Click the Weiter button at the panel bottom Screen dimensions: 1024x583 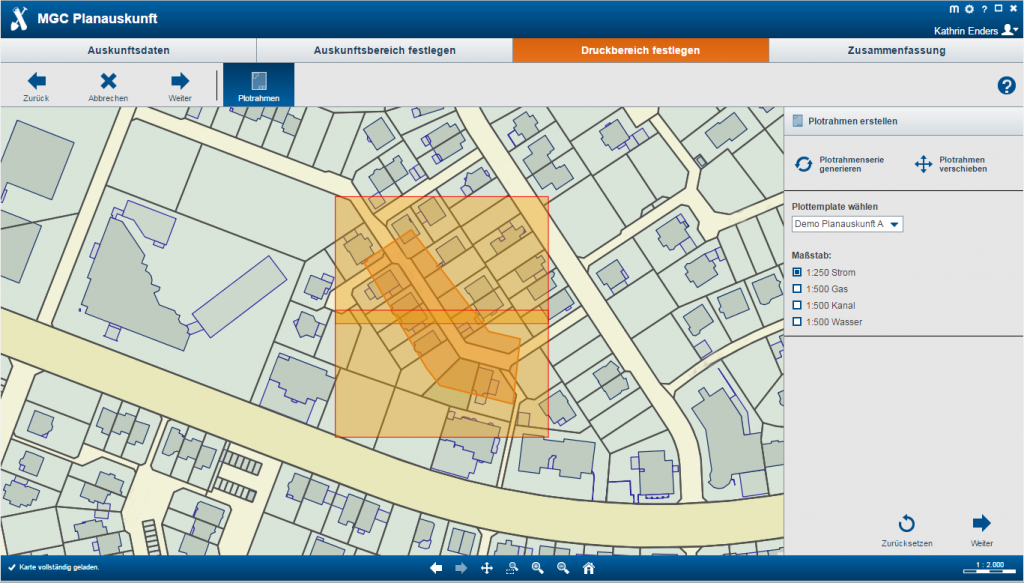[981, 530]
